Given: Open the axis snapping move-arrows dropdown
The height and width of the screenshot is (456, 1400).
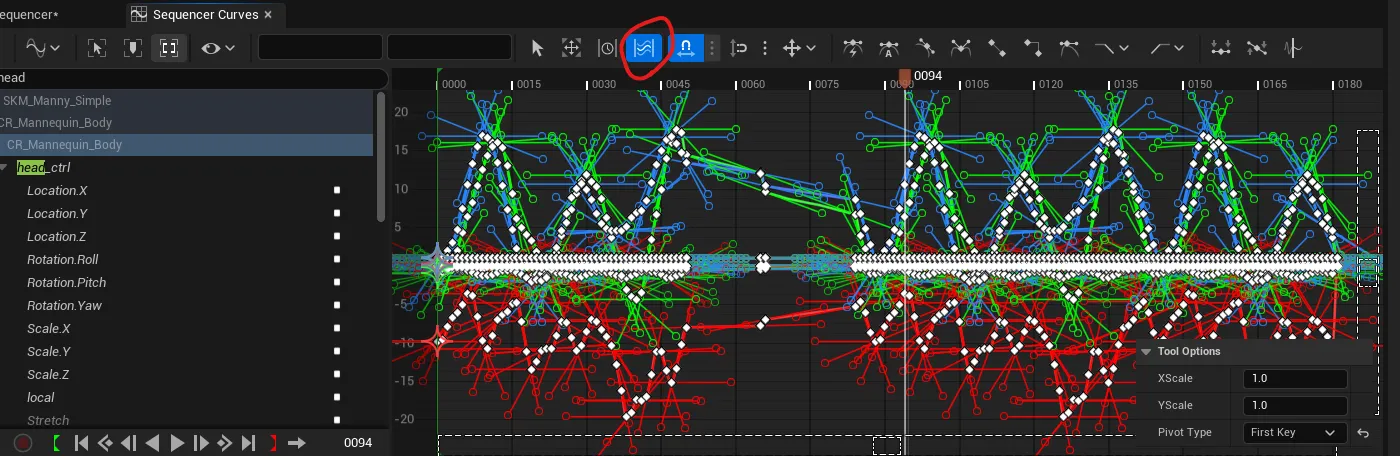Looking at the screenshot, I should 799,47.
